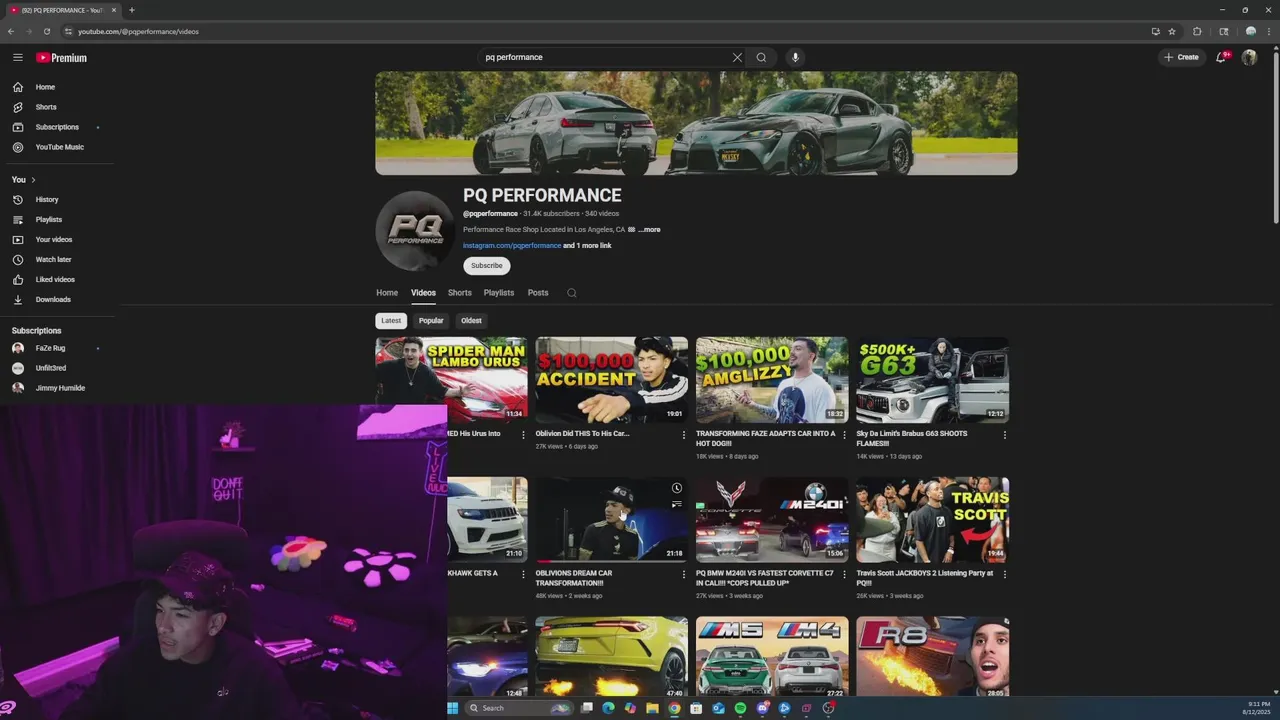Screen dimensions: 1280x720
Task: Switch to the channel Home tab
Action: 387,293
